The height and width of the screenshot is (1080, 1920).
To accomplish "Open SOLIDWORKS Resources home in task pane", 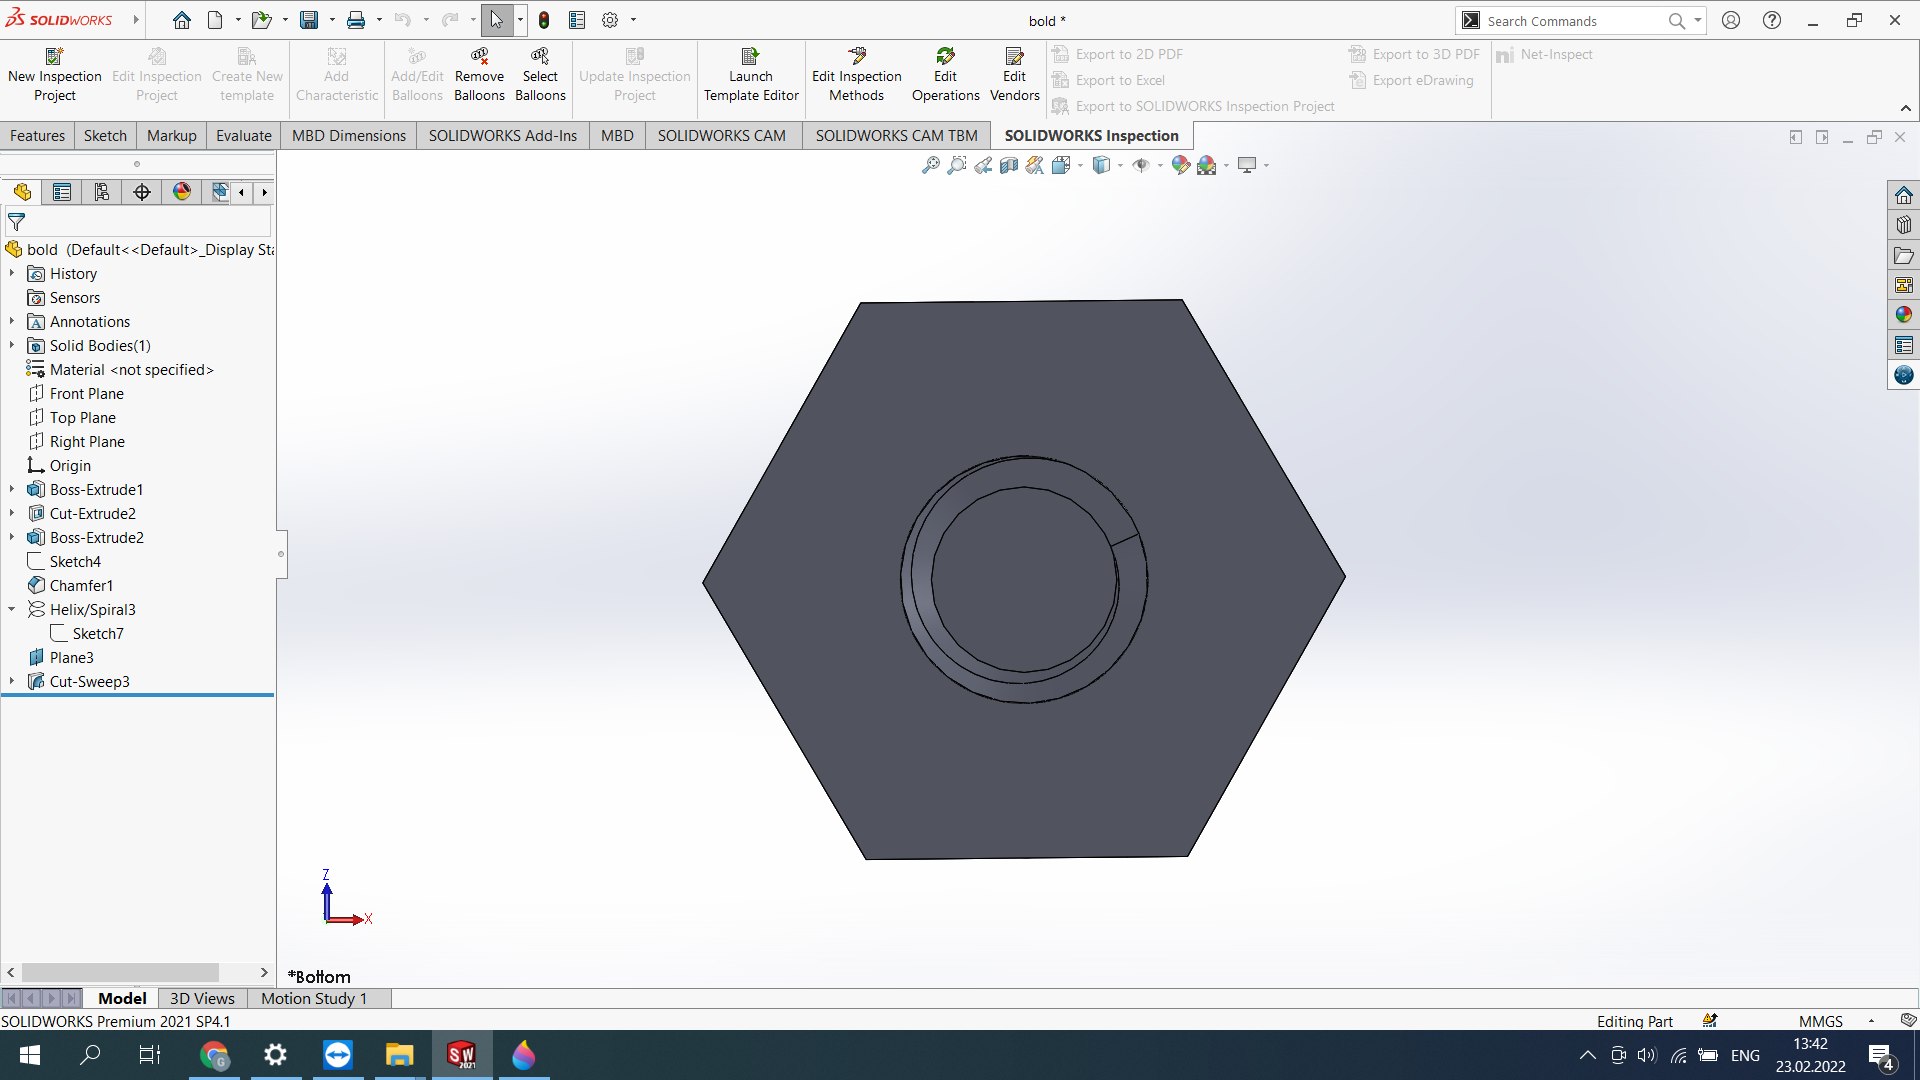I will [1903, 195].
